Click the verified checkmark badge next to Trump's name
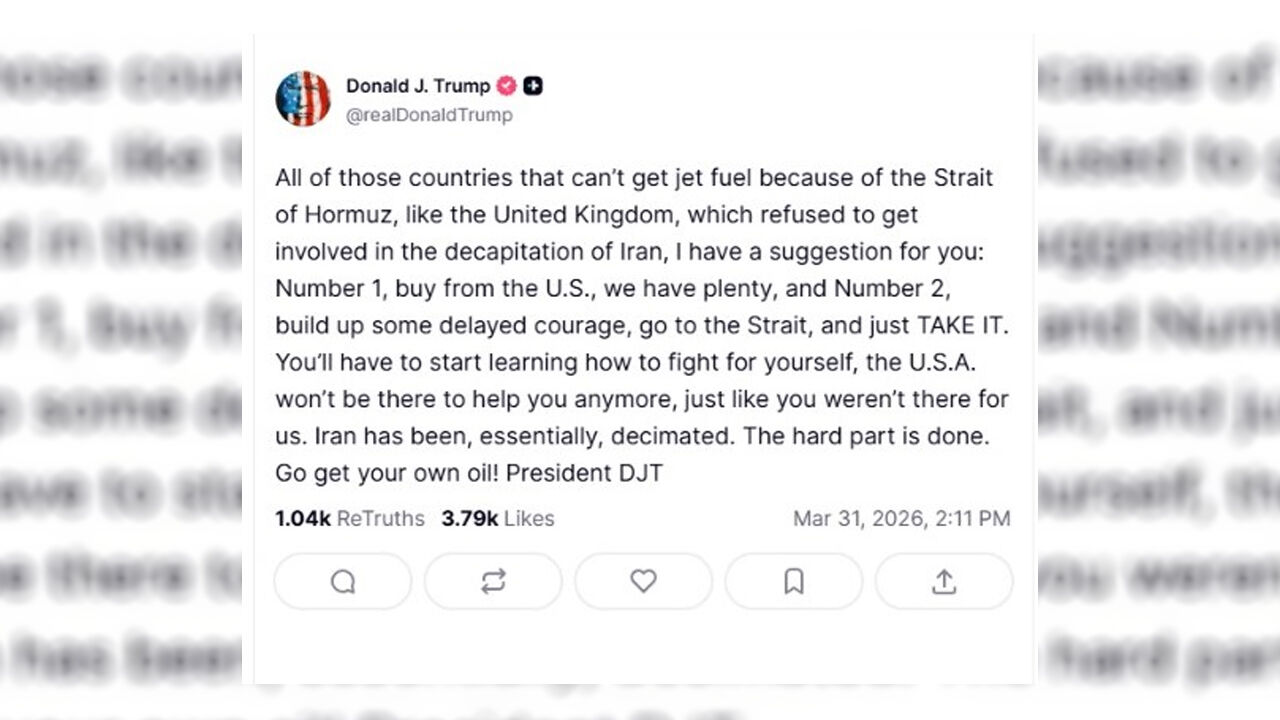The width and height of the screenshot is (1280, 720). [x=505, y=86]
